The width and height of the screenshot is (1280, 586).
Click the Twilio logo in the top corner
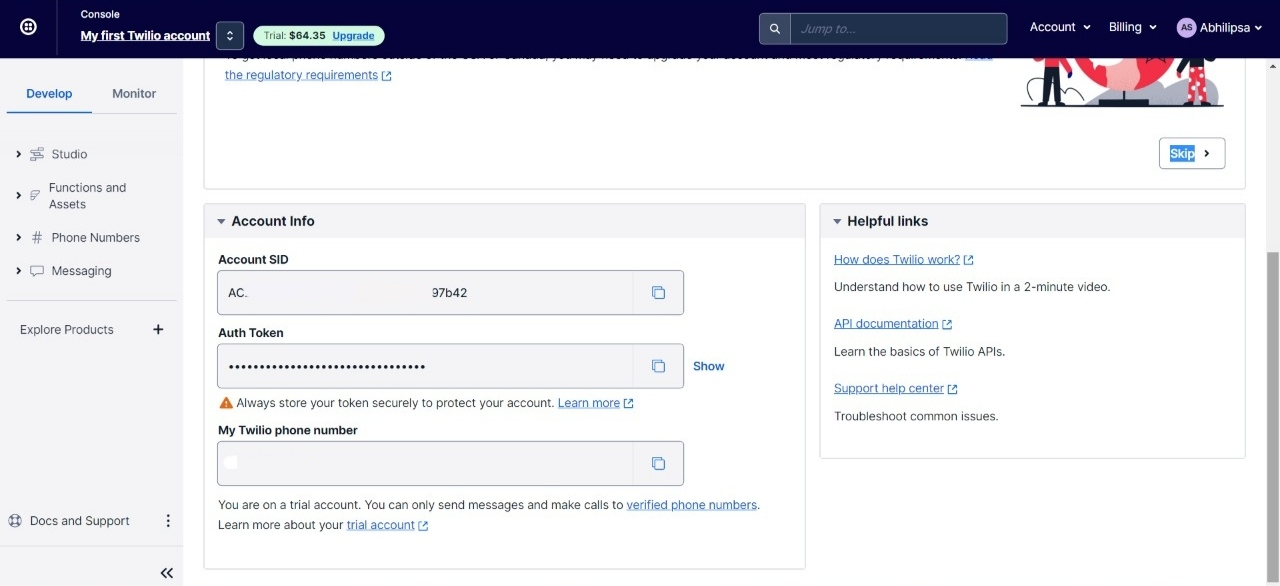click(26, 27)
